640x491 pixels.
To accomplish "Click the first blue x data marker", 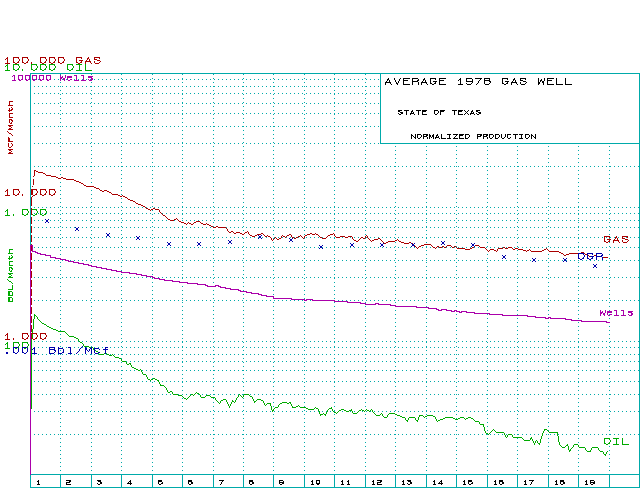I will [x=46, y=221].
